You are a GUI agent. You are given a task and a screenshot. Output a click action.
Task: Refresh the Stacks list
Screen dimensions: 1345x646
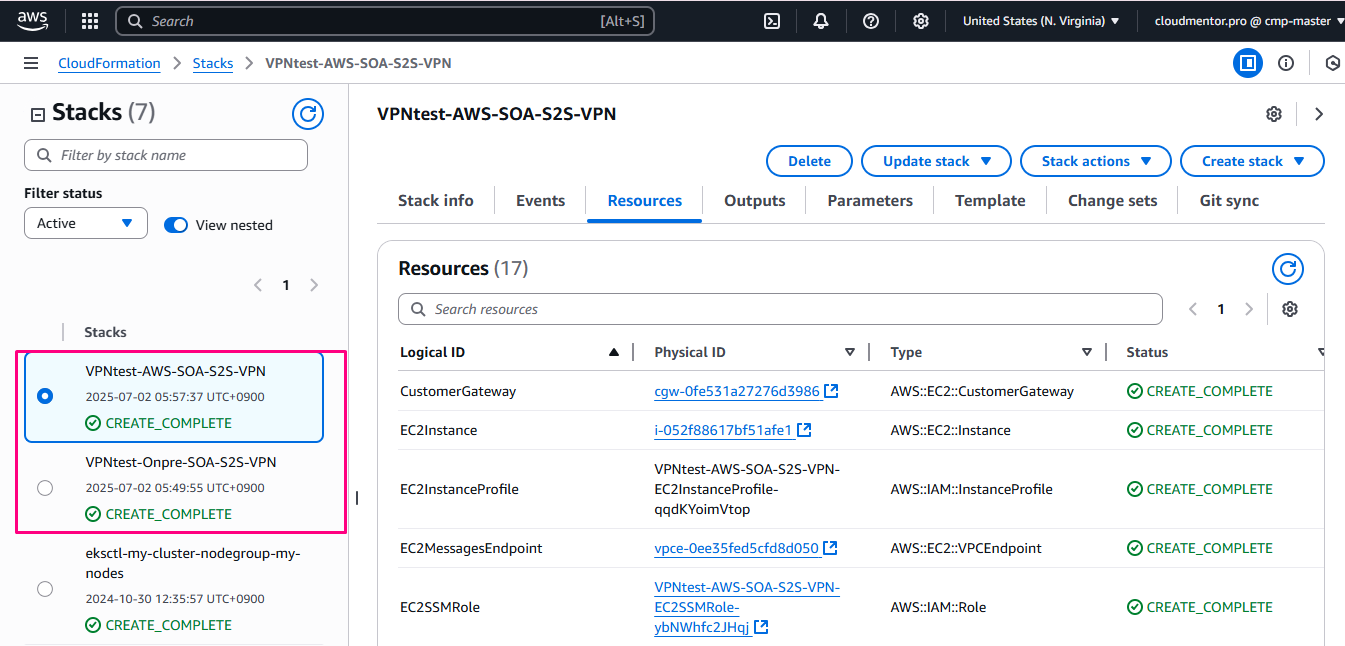308,114
